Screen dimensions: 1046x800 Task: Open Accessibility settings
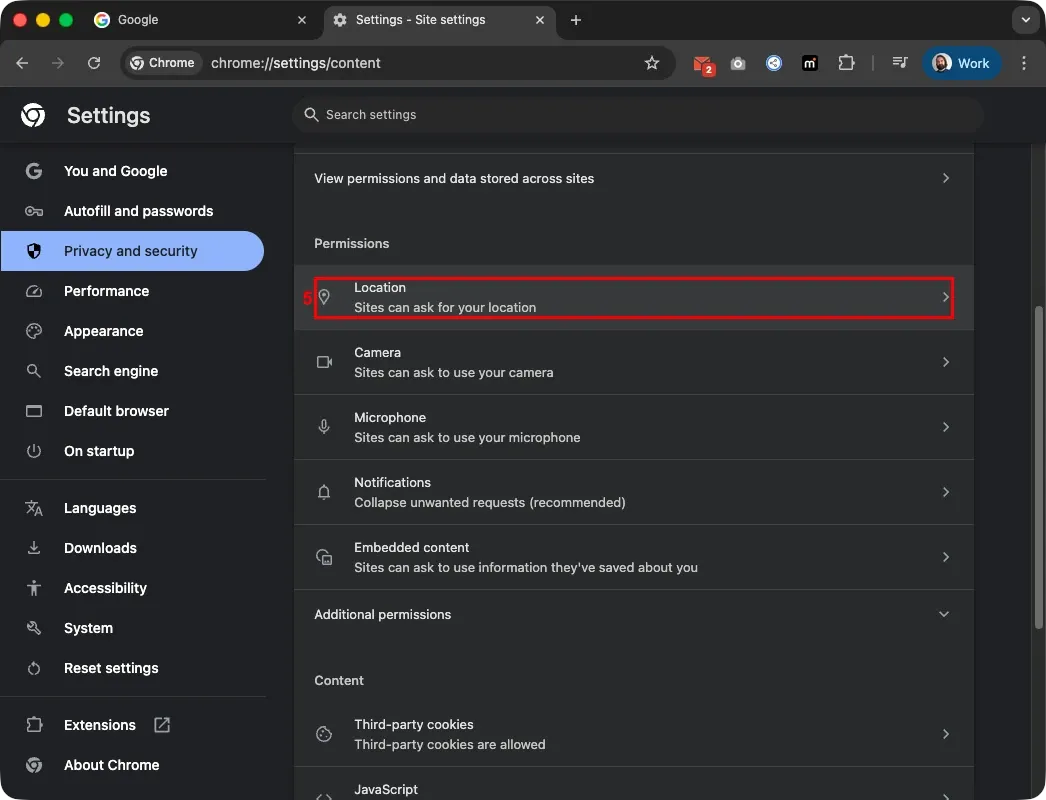click(x=132, y=588)
